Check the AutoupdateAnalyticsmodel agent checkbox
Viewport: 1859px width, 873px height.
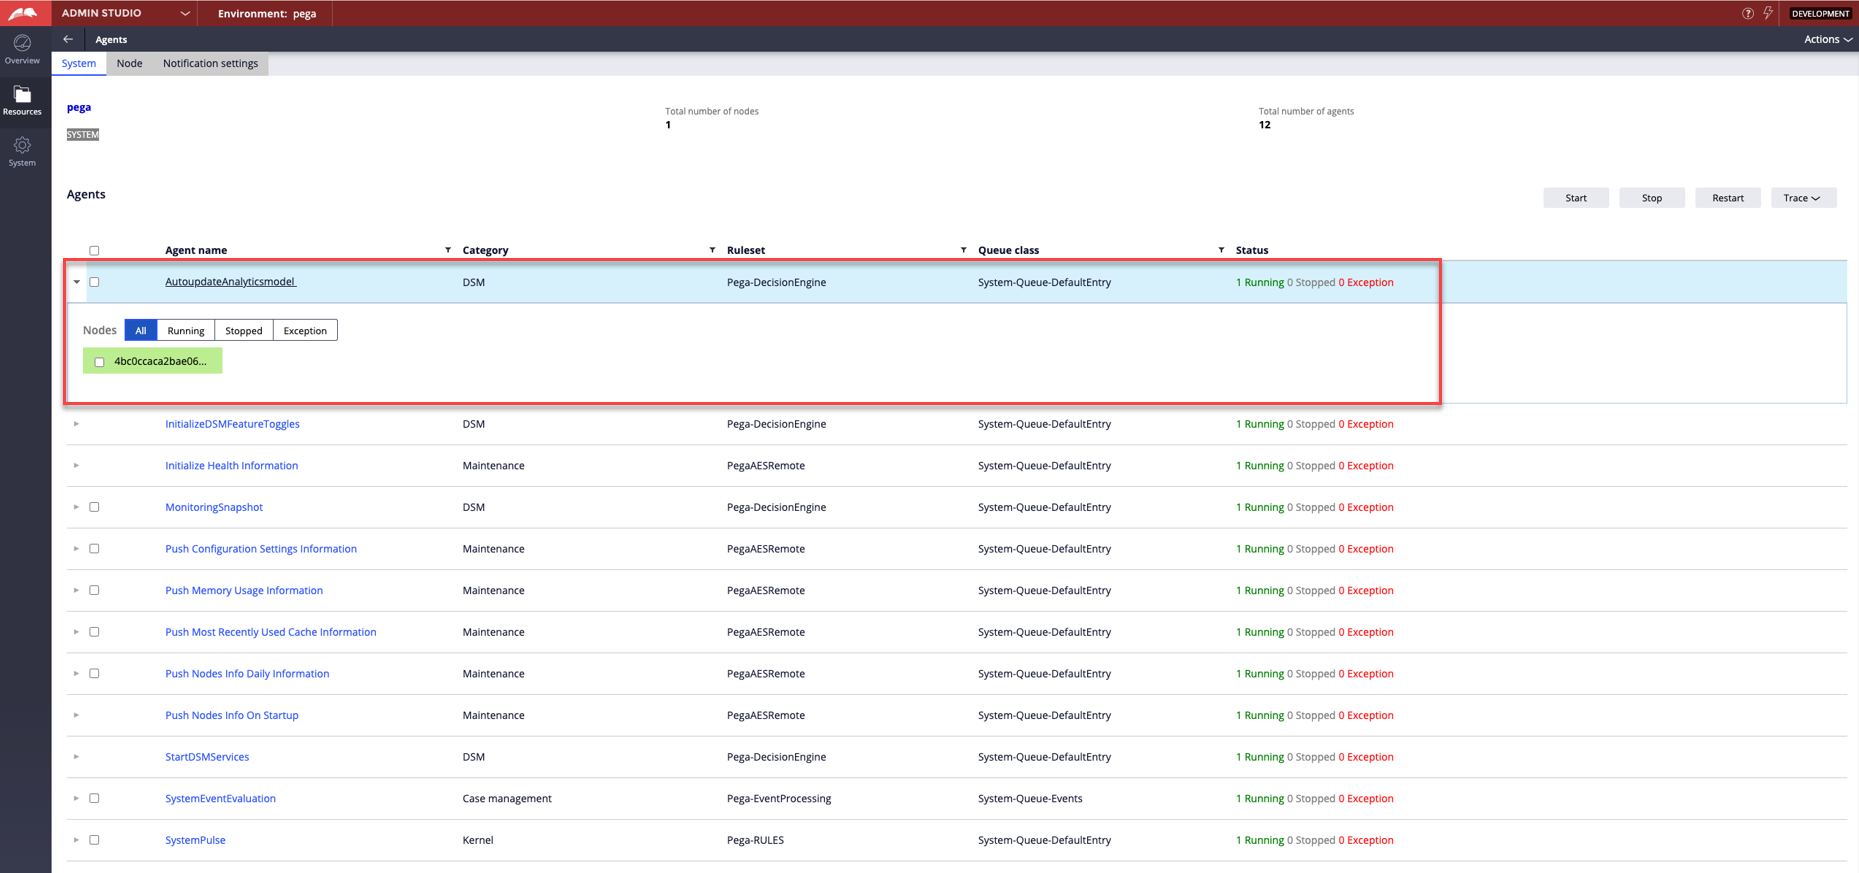click(94, 282)
